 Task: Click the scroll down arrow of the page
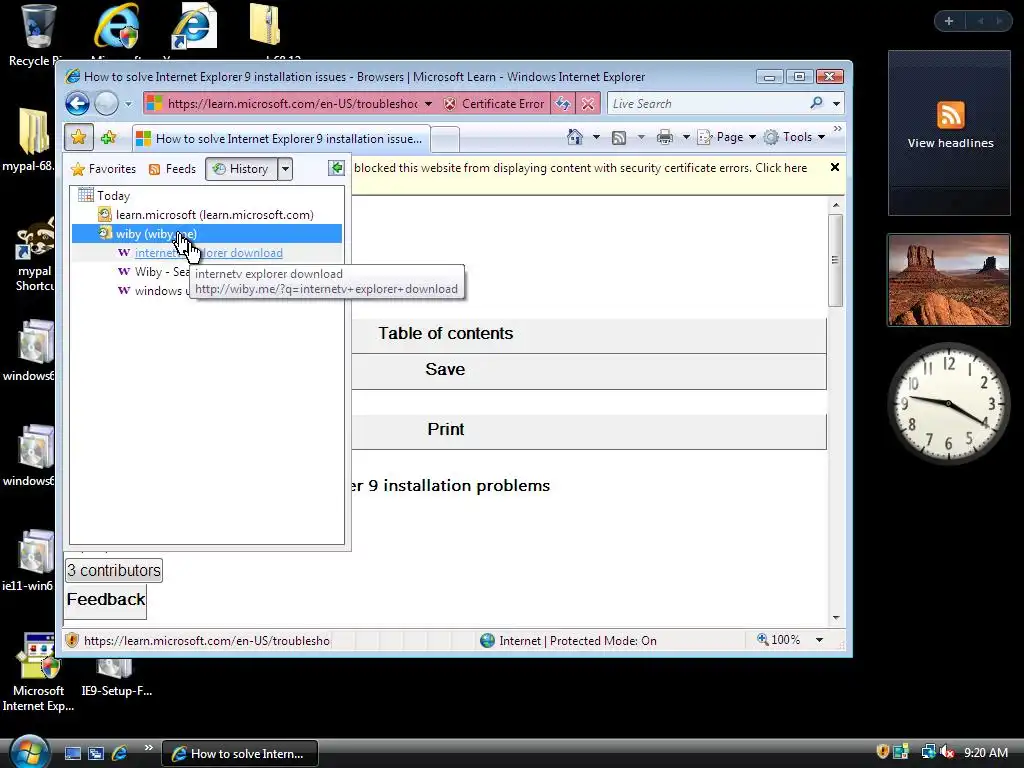[x=835, y=618]
